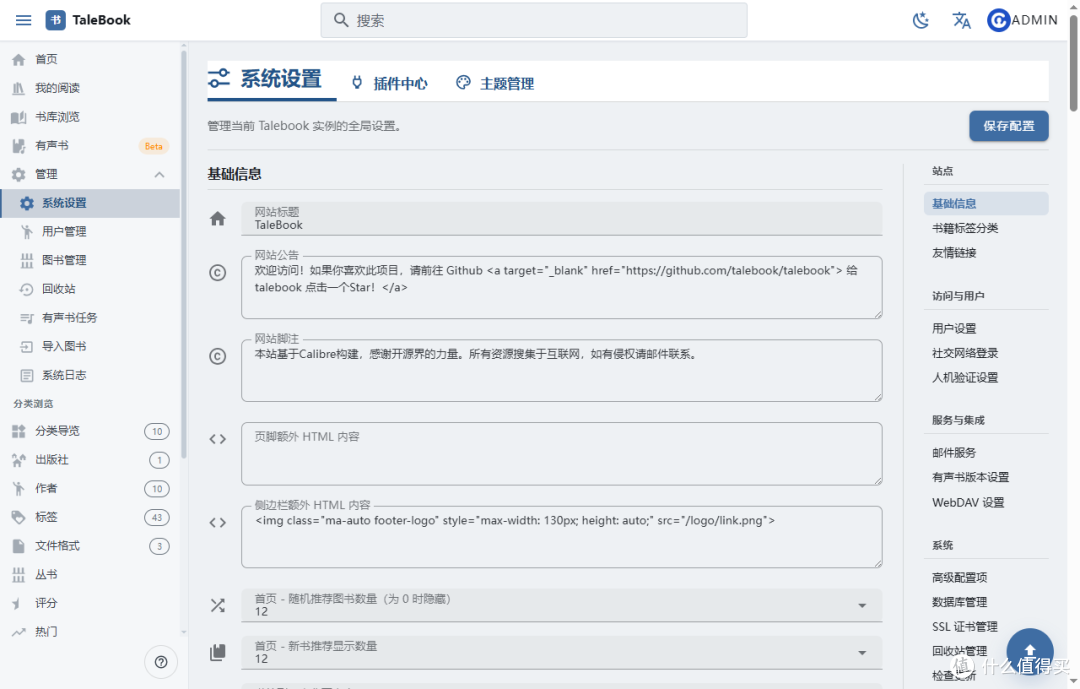Click the shuffle icon beside 随机推荐
Screen dimensions: 1080x689
click(218, 606)
